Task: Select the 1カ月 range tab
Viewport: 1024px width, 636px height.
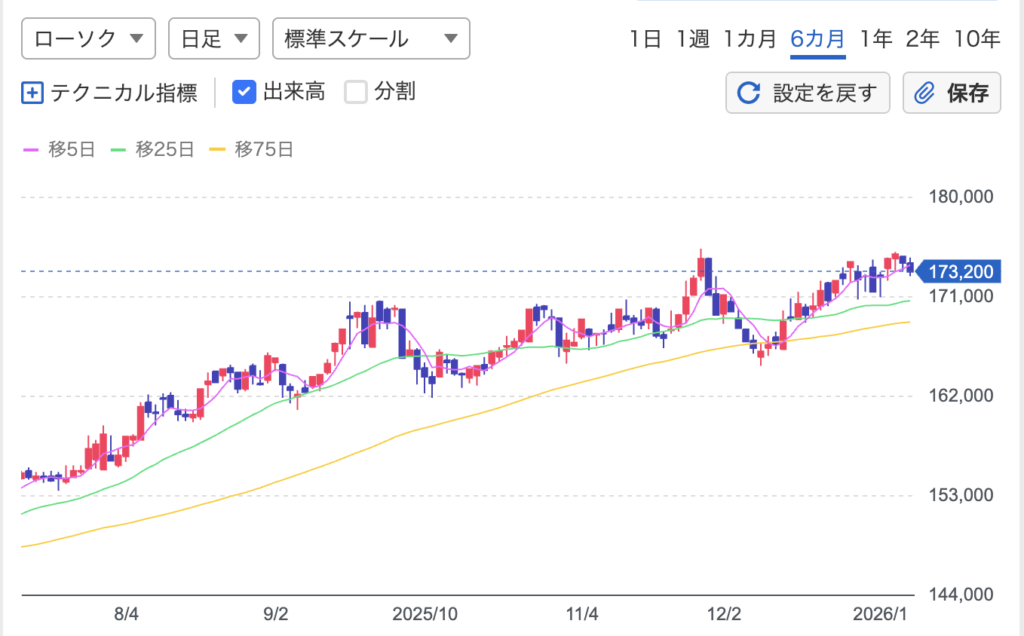Action: click(x=750, y=40)
